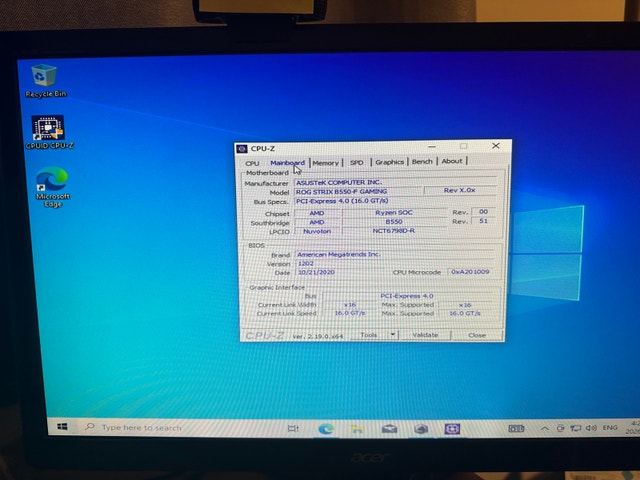Click the Close button in CPU-Z
Image resolution: width=640 pixels, height=480 pixels.
point(477,335)
